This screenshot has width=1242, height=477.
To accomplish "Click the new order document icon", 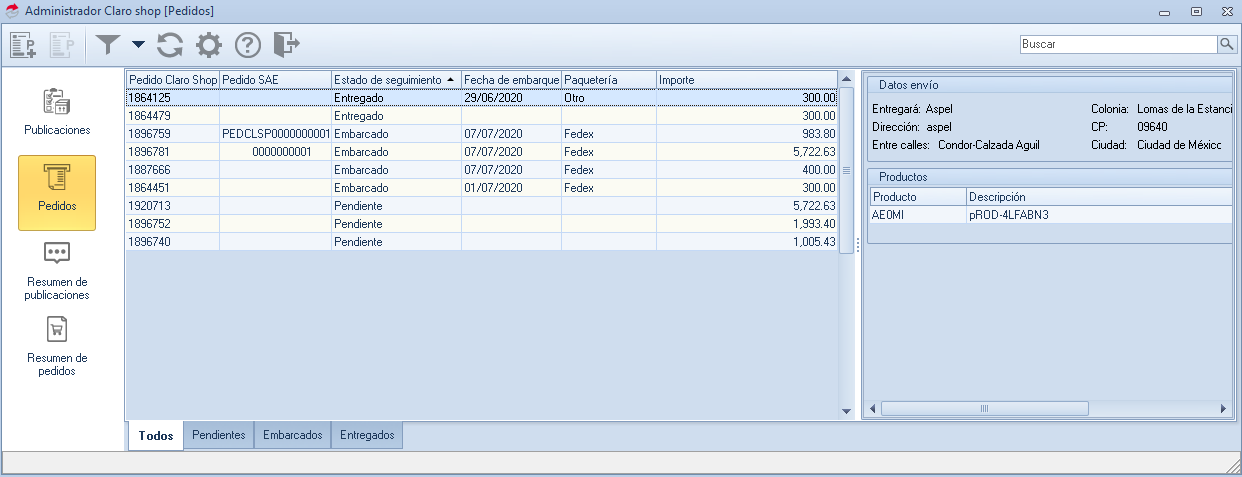I will coord(23,44).
